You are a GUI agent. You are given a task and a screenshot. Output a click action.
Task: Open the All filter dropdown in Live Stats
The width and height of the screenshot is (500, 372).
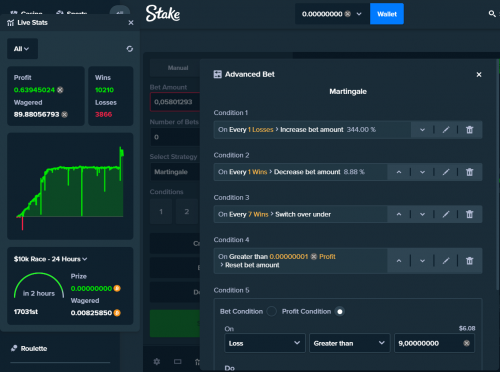(22, 49)
